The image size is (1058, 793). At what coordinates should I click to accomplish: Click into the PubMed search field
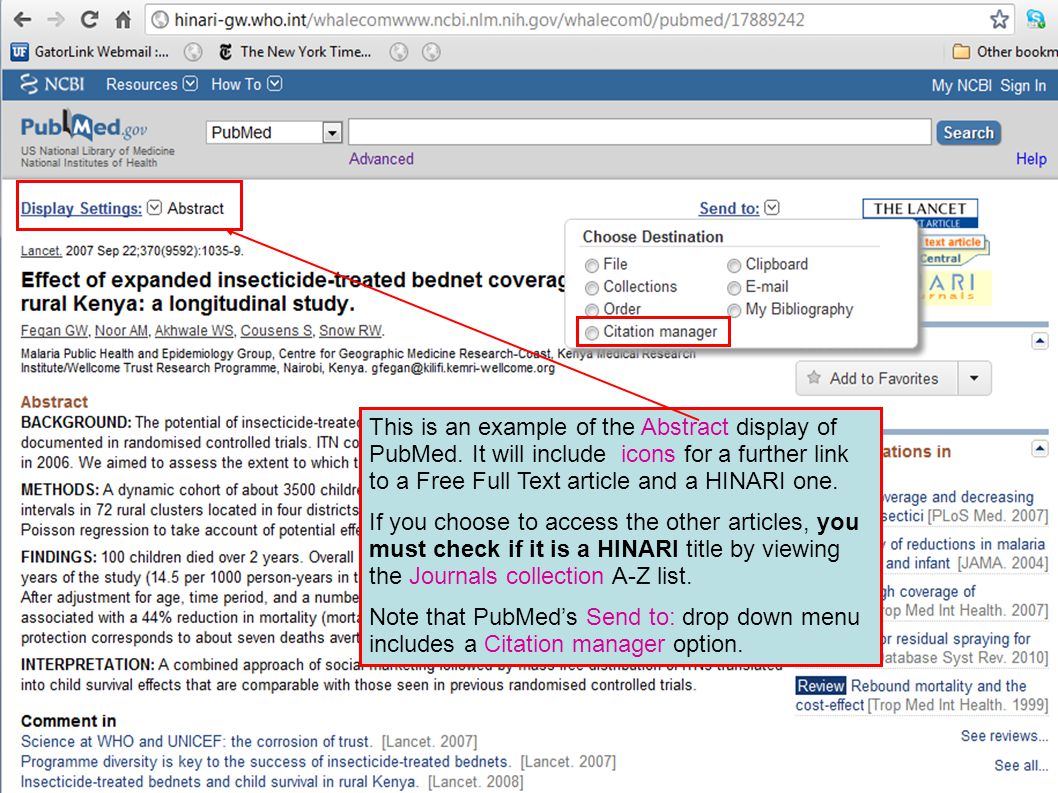click(x=640, y=132)
